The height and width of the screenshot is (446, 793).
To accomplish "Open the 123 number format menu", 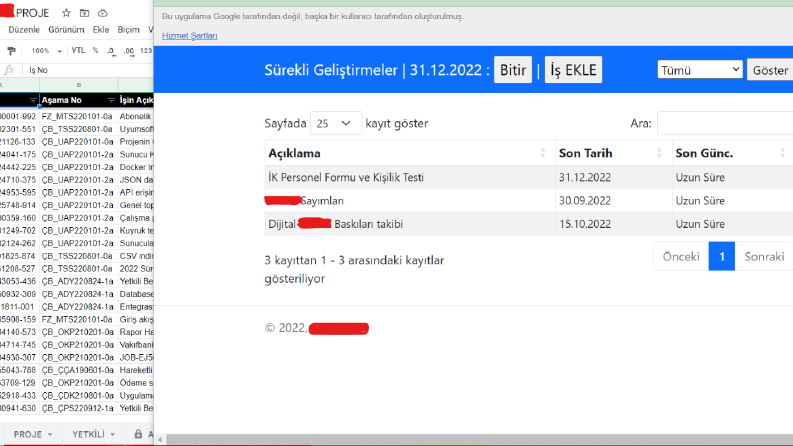I will click(x=146, y=51).
